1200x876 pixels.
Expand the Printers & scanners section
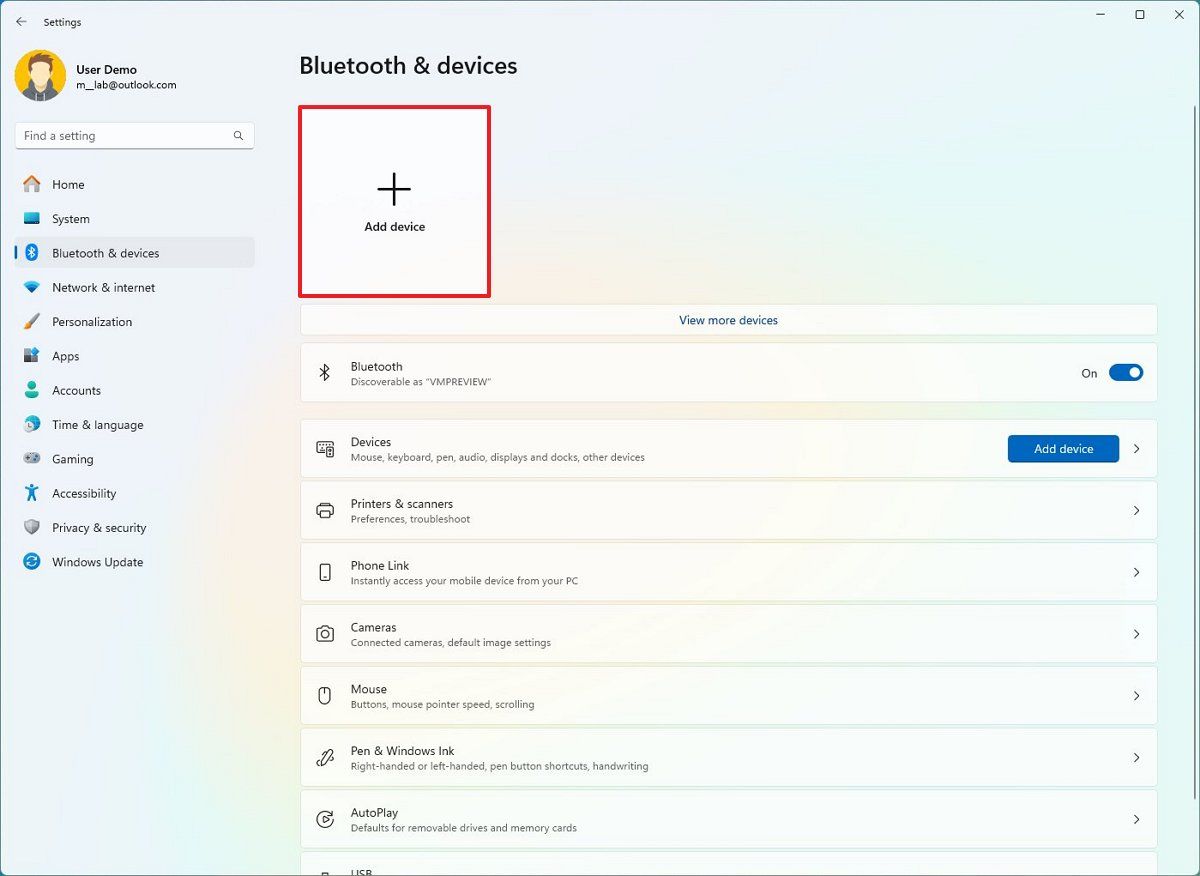[x=1136, y=510]
